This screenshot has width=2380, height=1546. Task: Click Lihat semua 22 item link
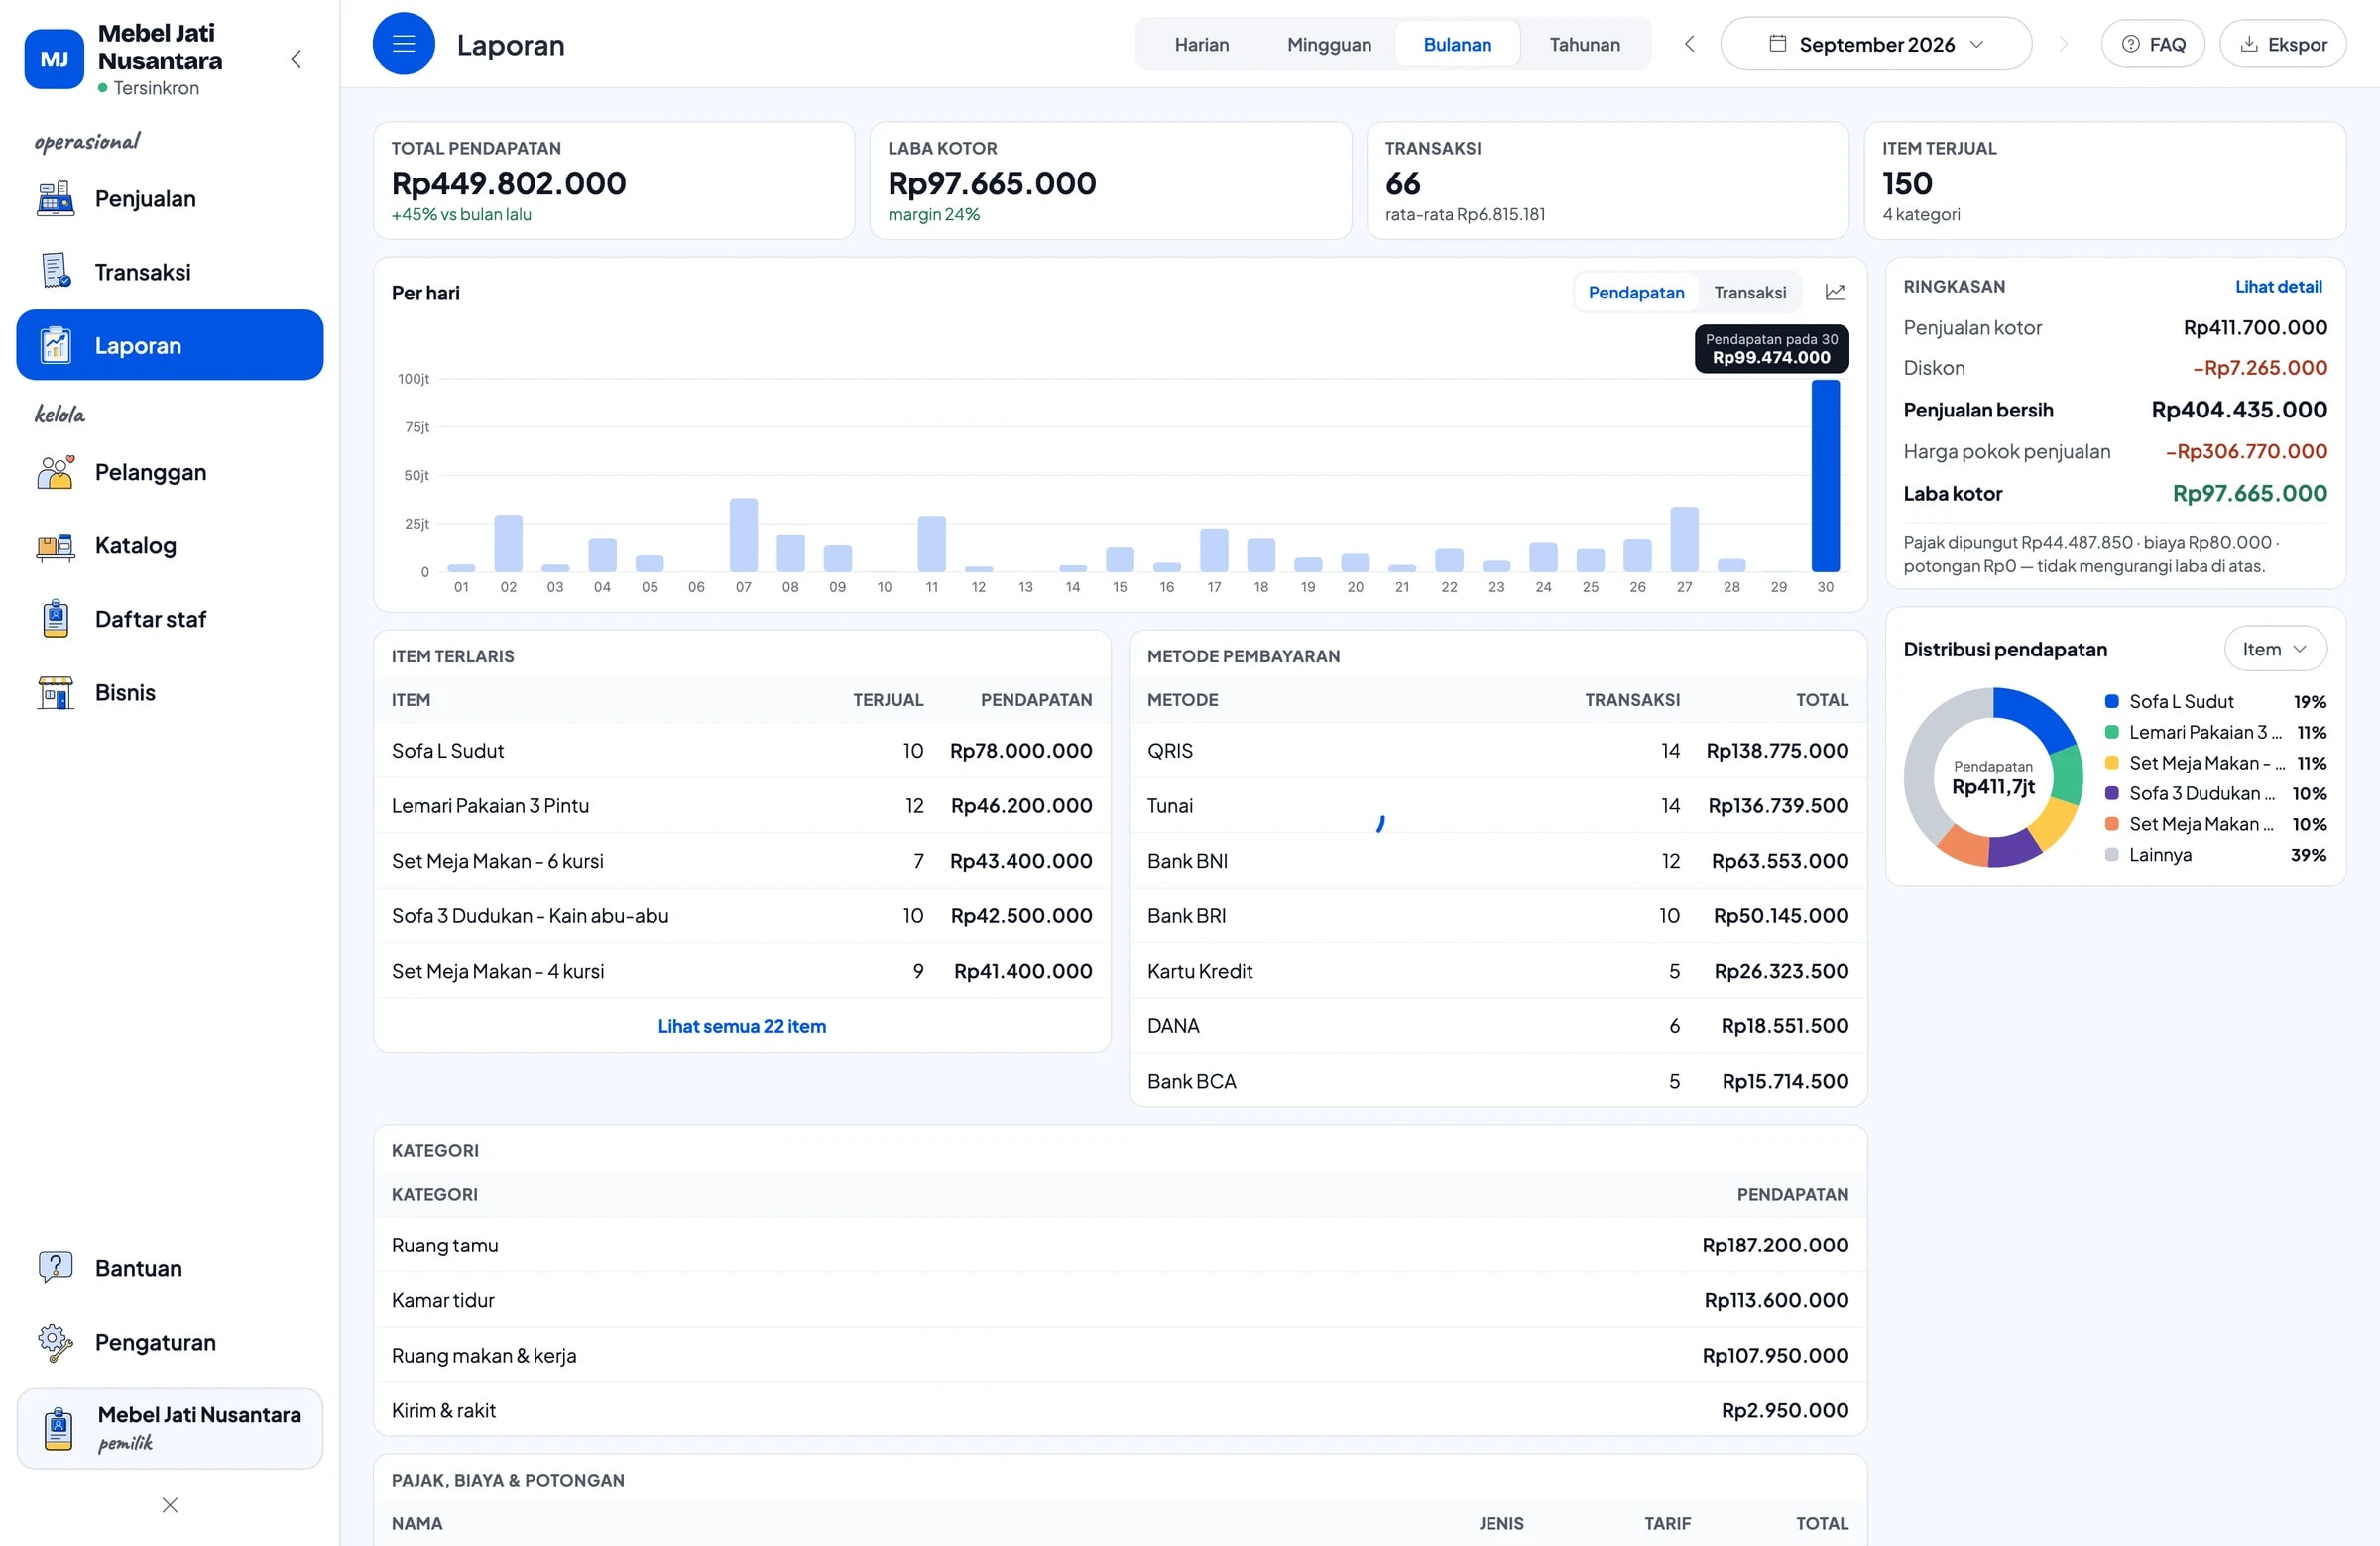click(x=742, y=1026)
